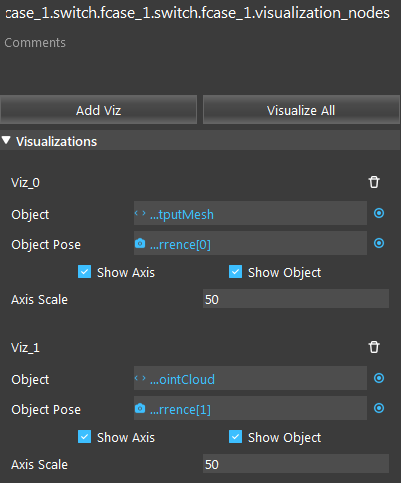Click the target icon beside Viz_0 Object field

tap(379, 213)
